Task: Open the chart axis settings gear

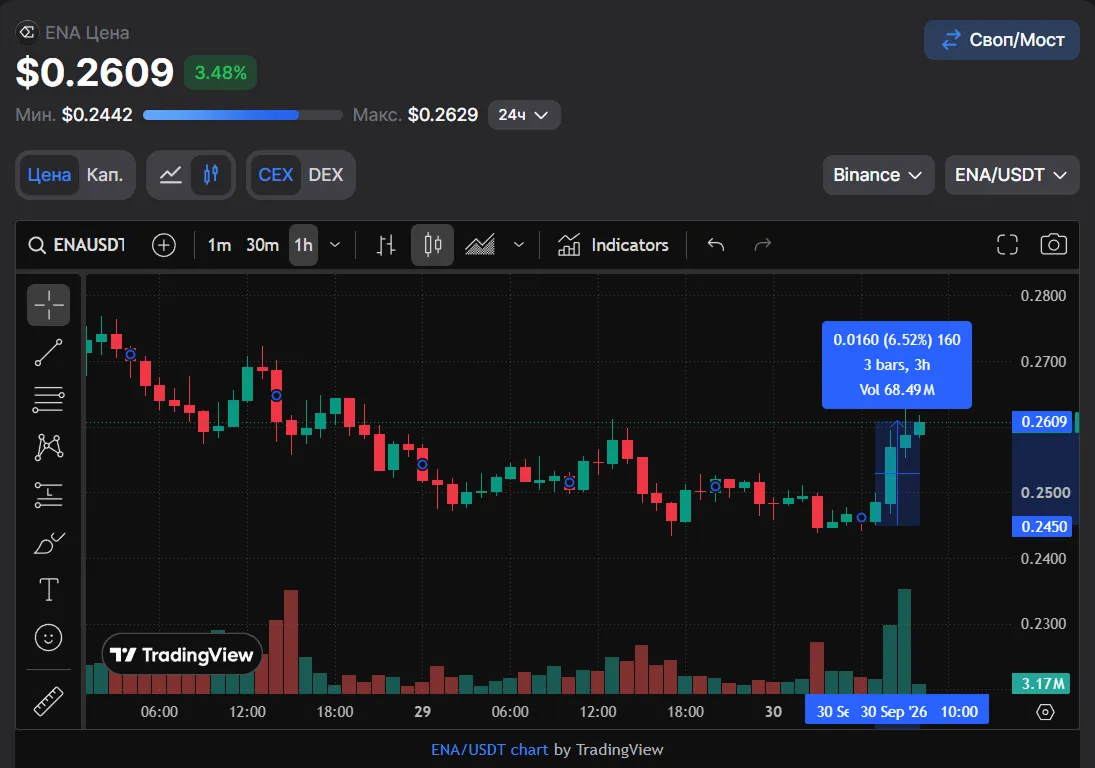Action: coord(1045,712)
